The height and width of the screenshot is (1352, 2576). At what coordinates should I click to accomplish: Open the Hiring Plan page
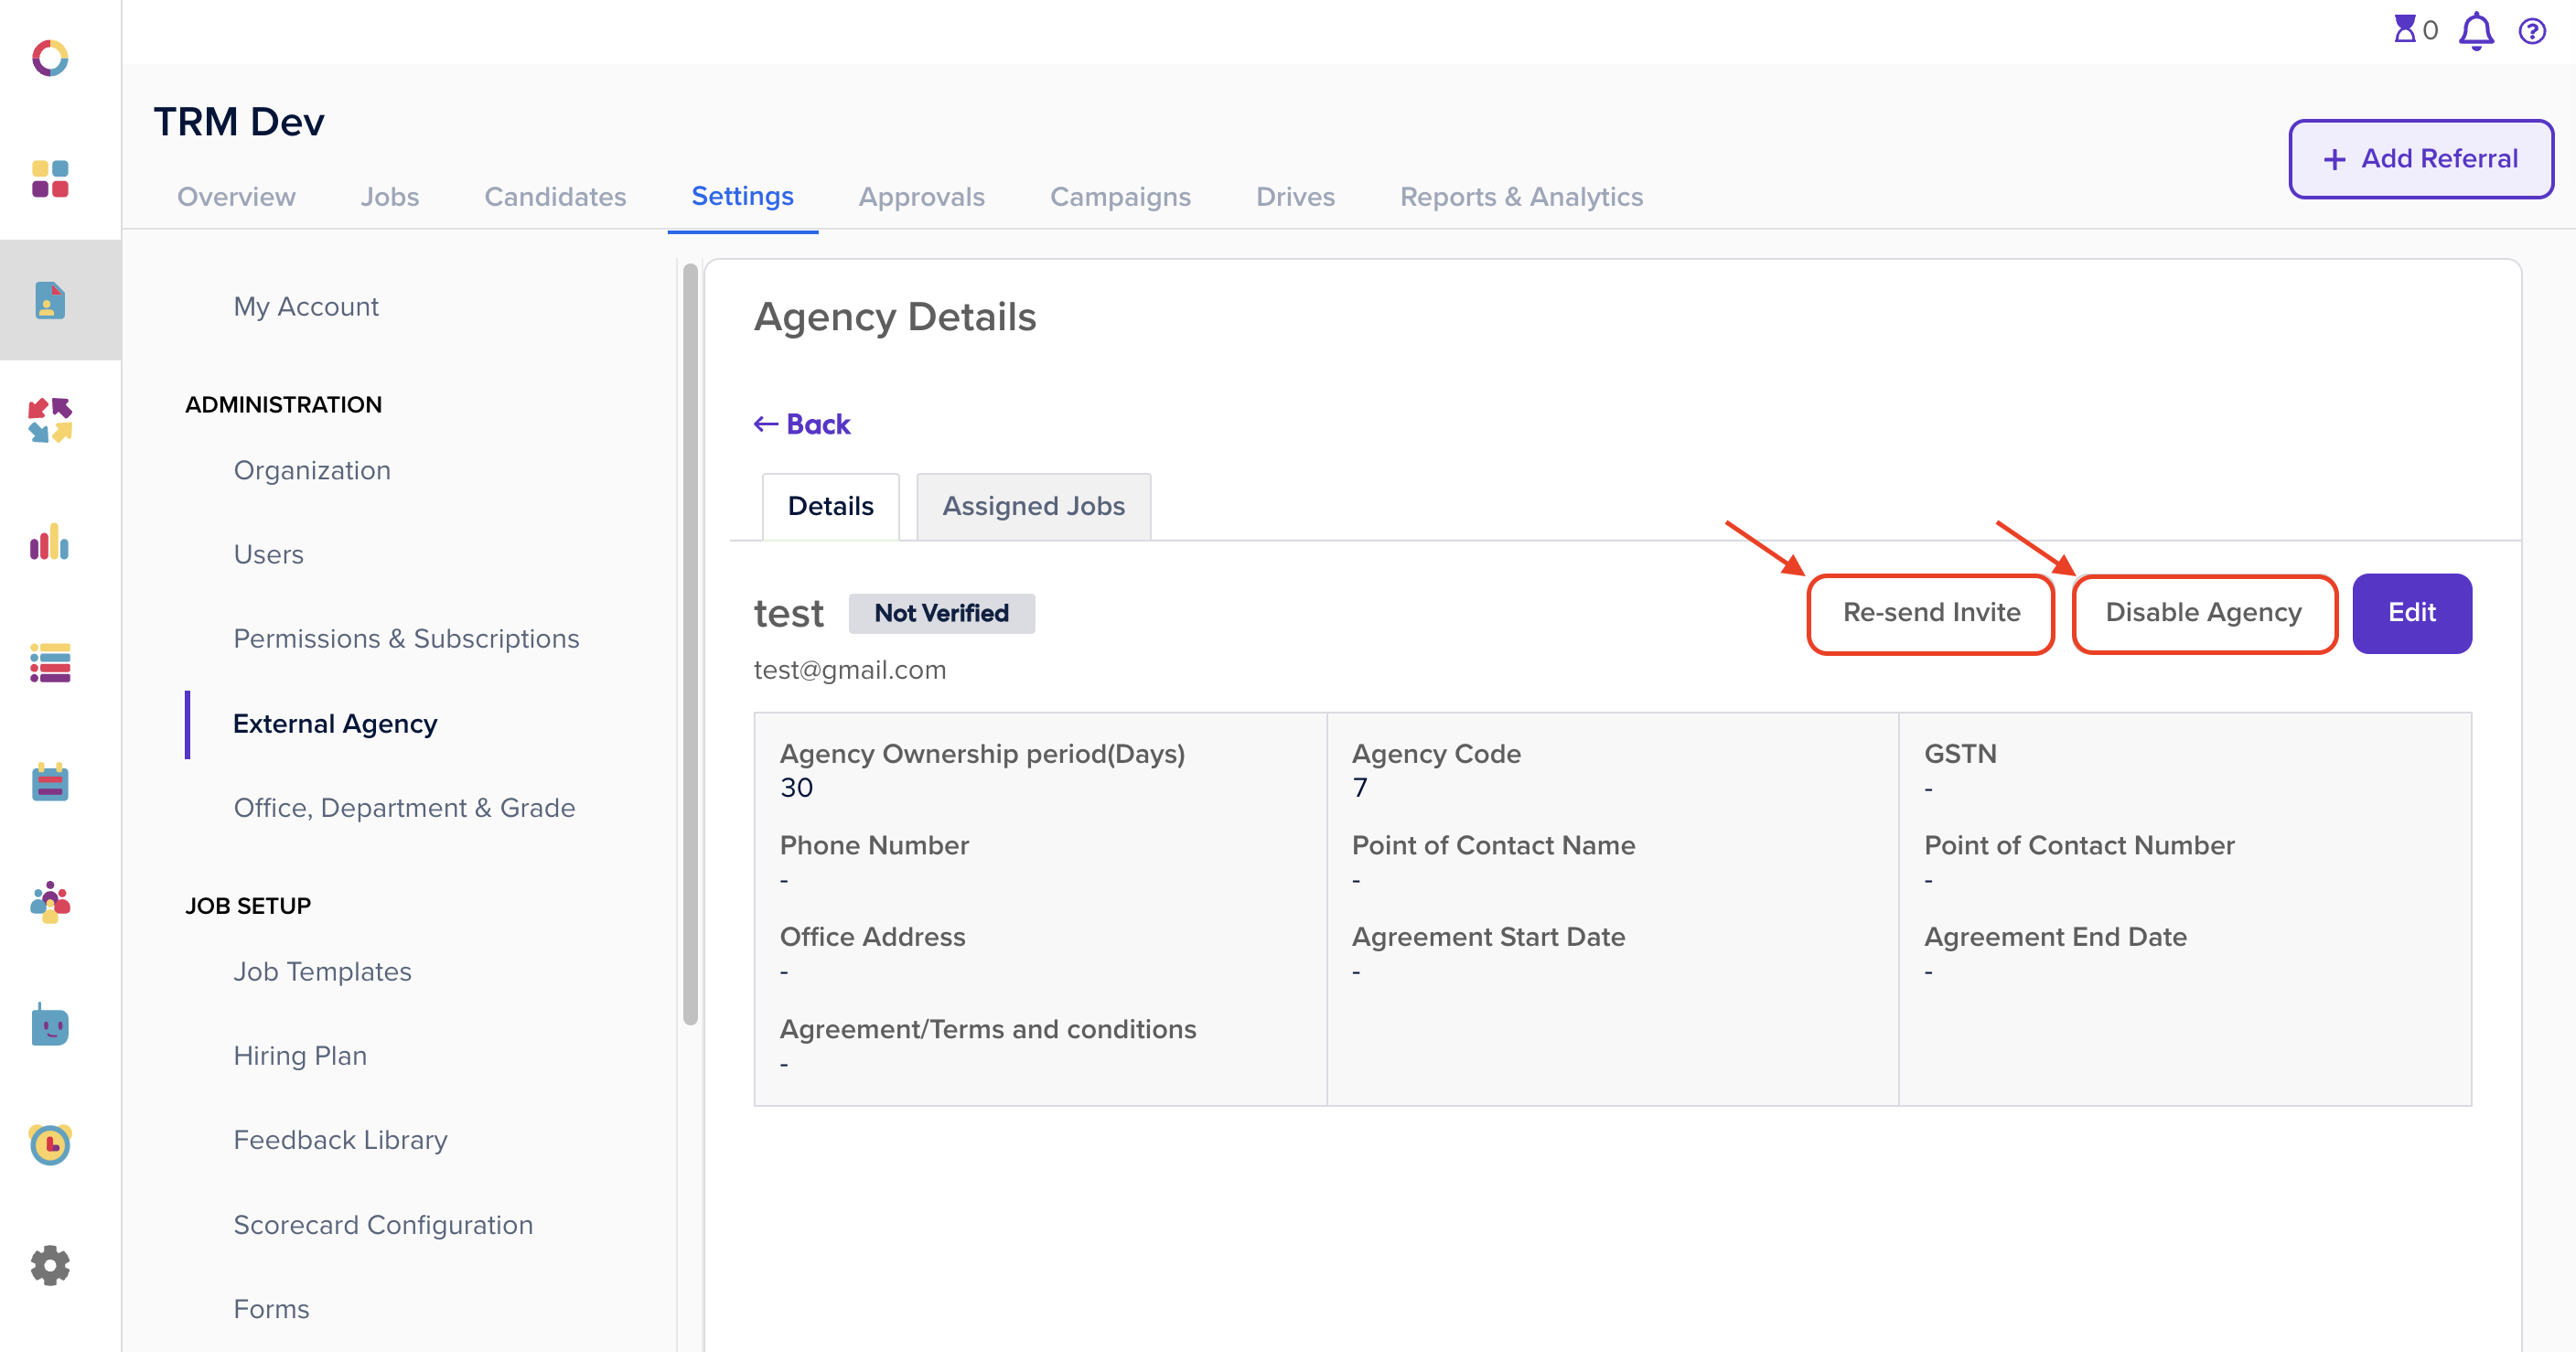[x=300, y=1055]
